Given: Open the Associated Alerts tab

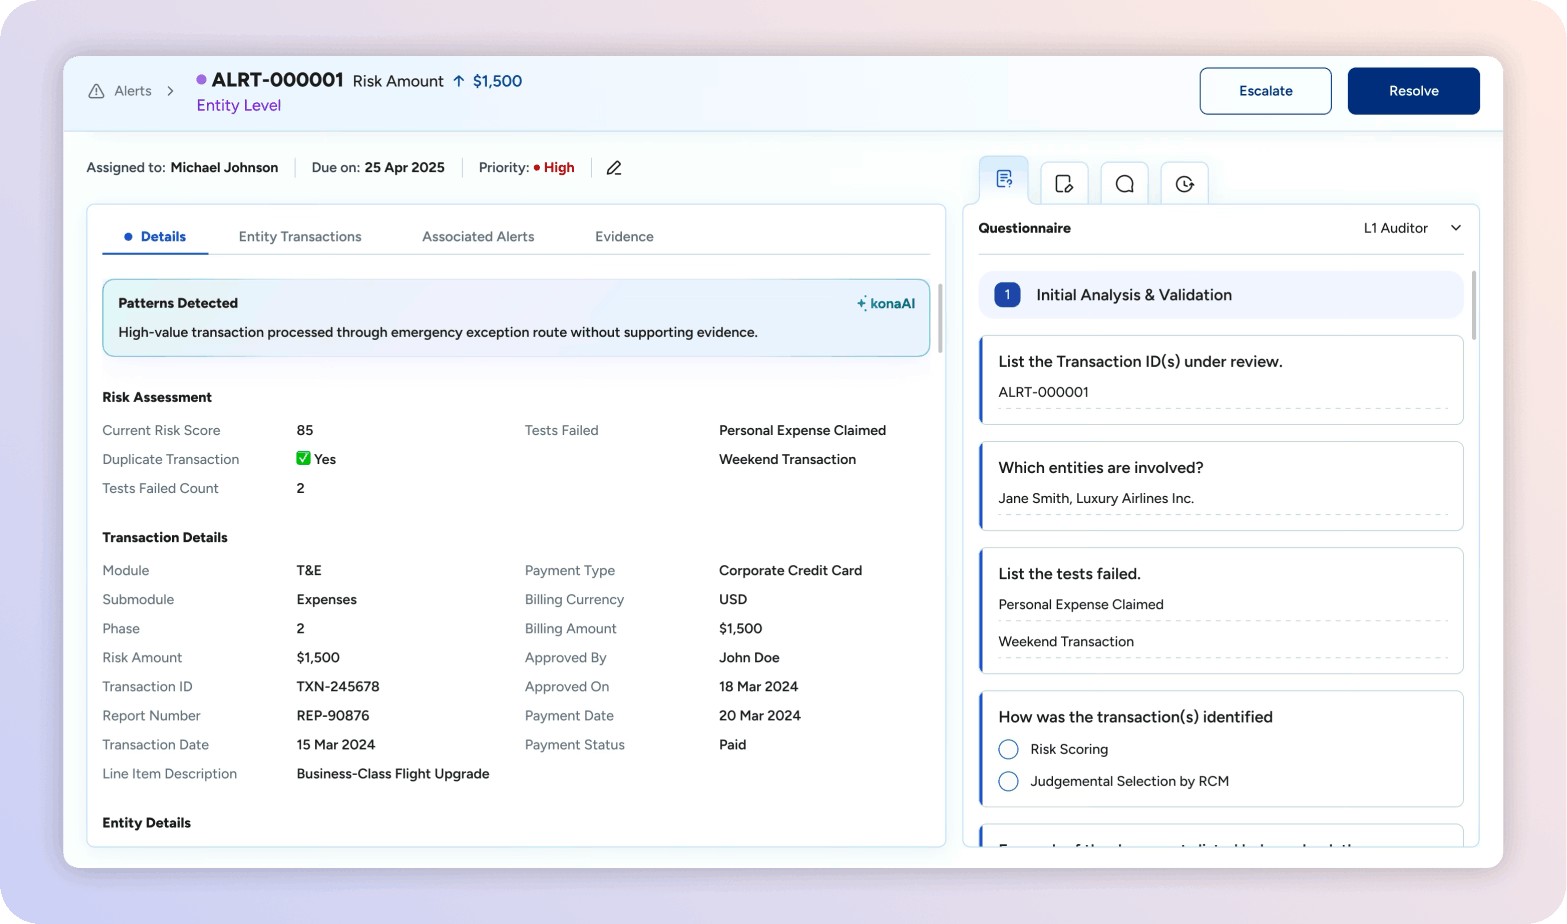Looking at the screenshot, I should pyautogui.click(x=478, y=237).
